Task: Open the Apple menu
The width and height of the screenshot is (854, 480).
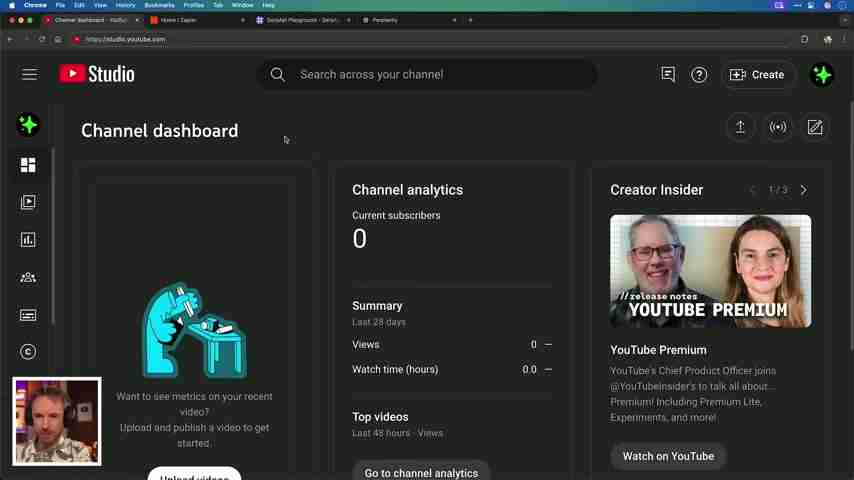Action: pos(12,5)
